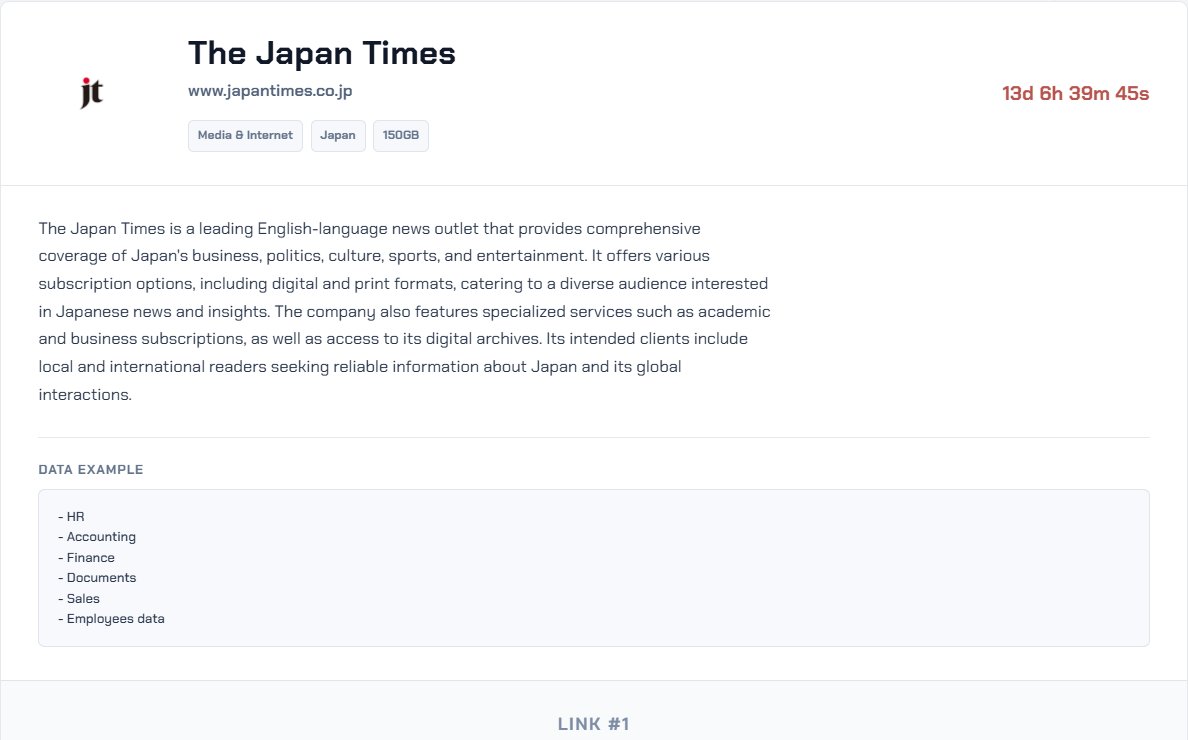Click the '- Employees data' list entry
The height and width of the screenshot is (740, 1188).
point(111,619)
